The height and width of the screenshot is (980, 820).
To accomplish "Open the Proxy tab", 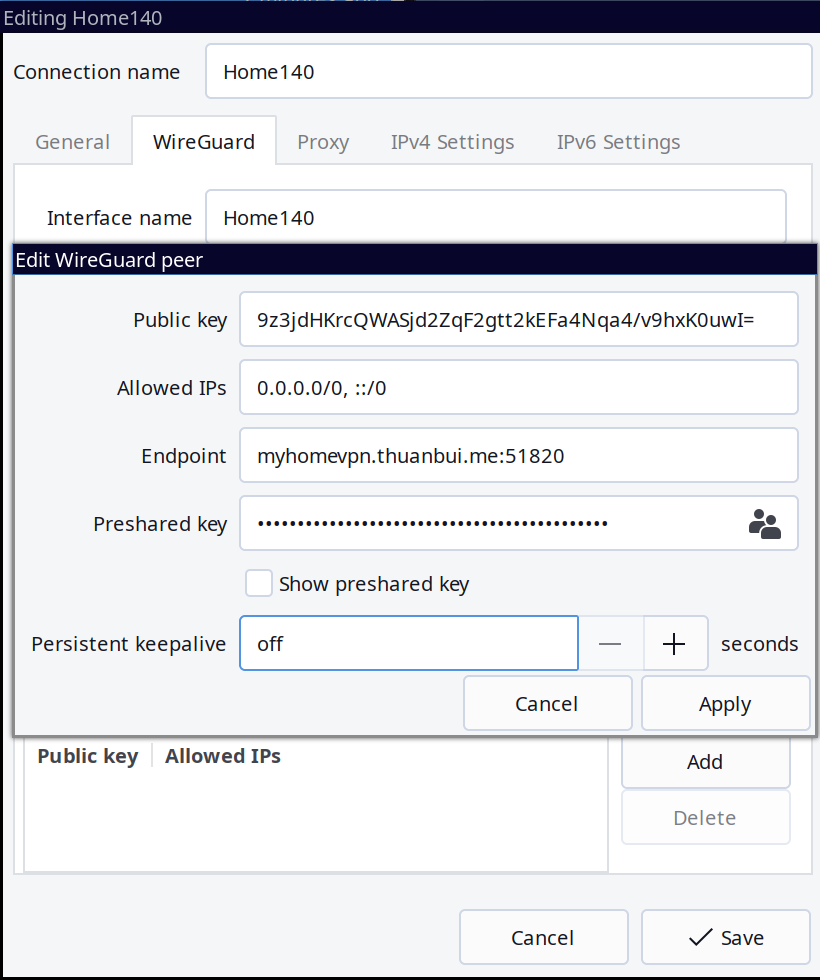I will point(323,142).
